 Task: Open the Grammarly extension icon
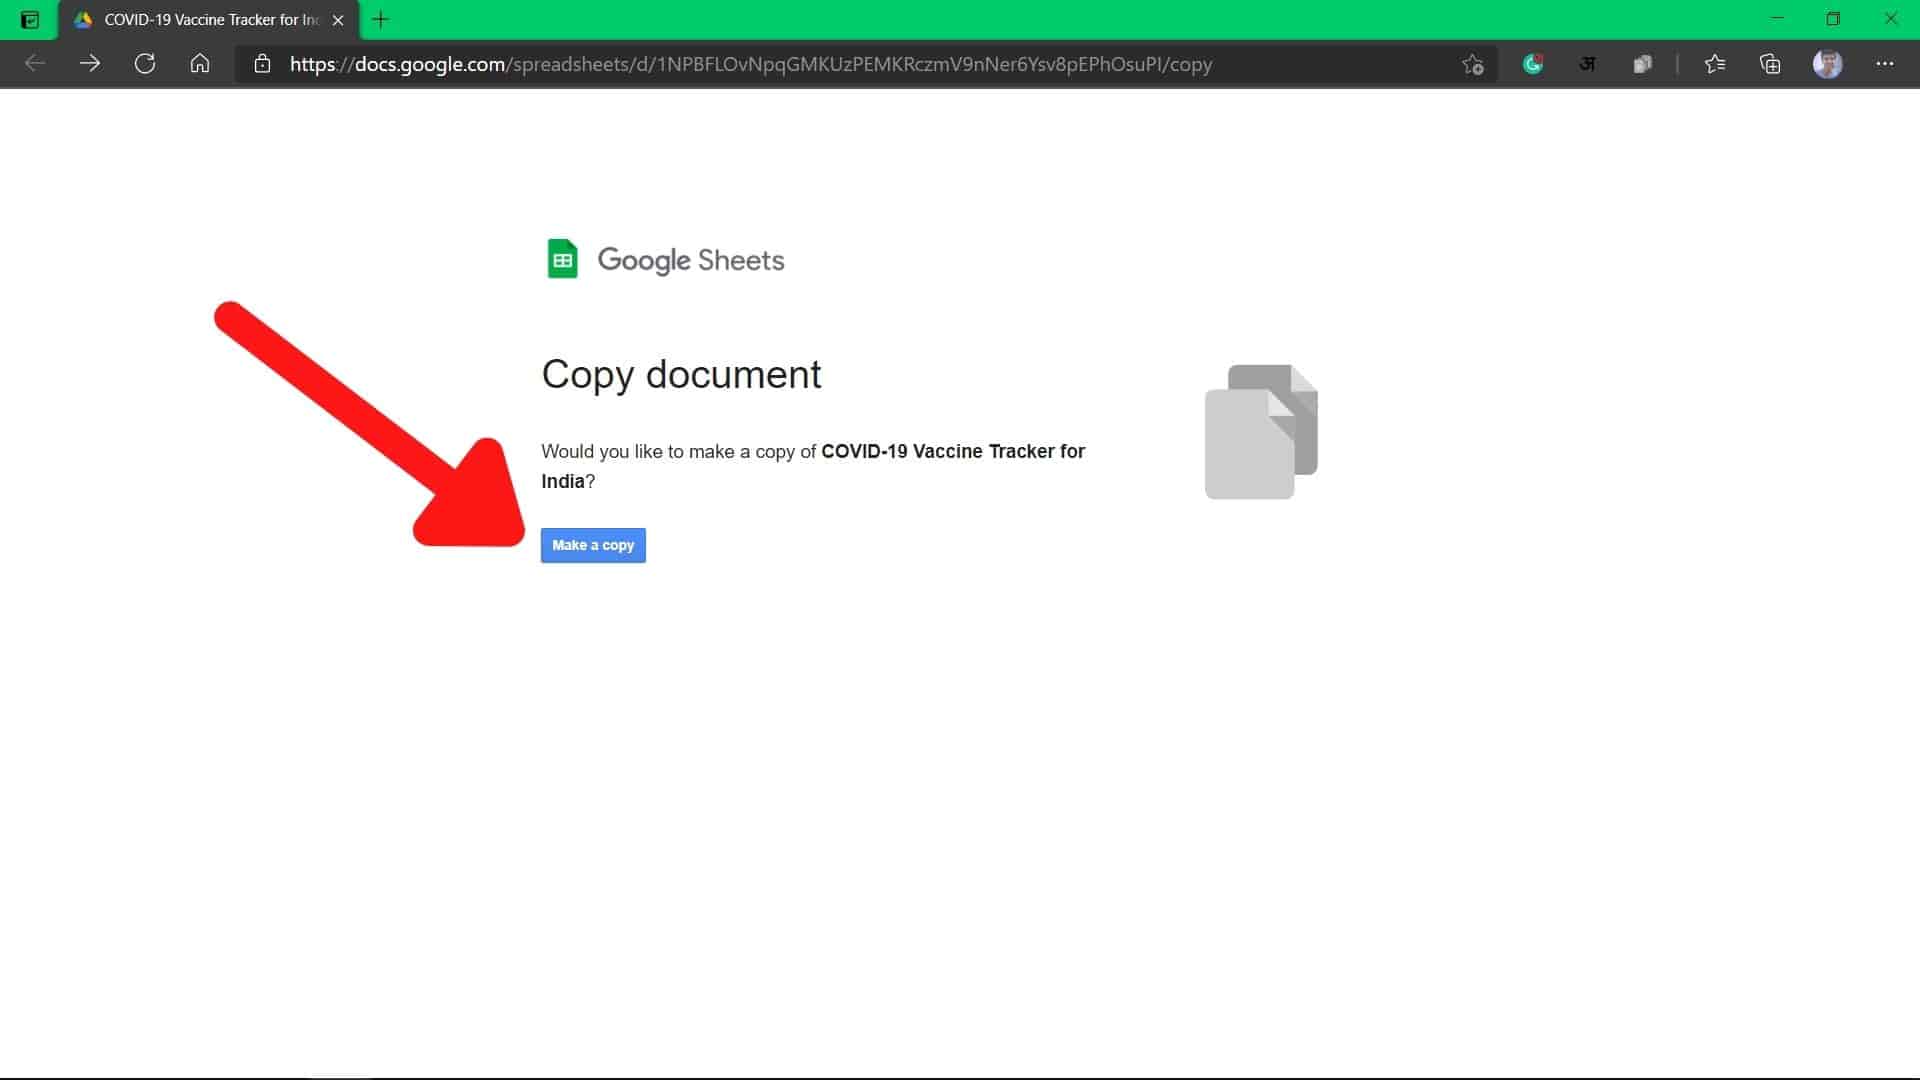pos(1533,64)
